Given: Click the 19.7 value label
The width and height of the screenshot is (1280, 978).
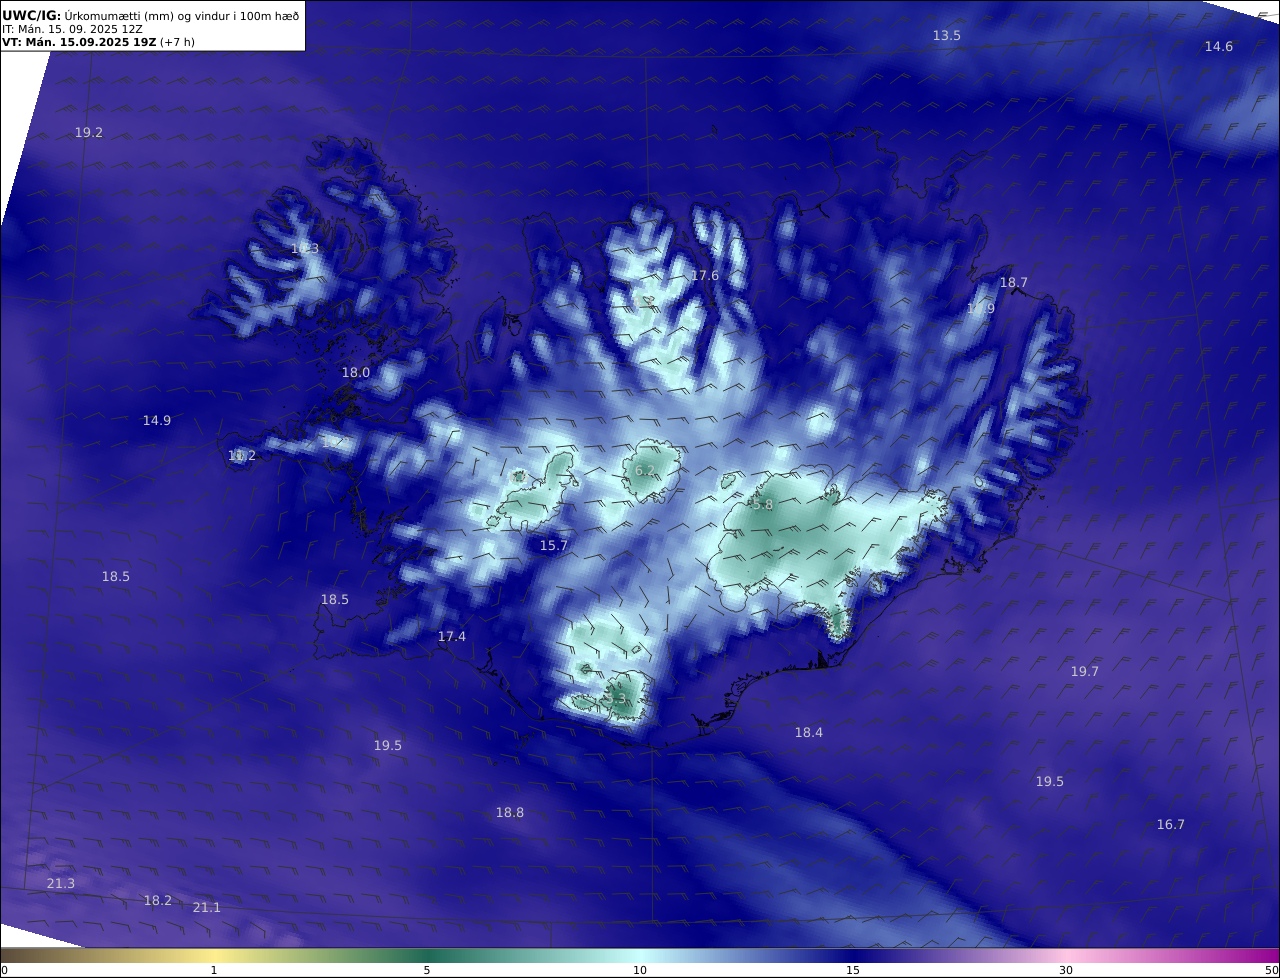Looking at the screenshot, I should (1085, 672).
